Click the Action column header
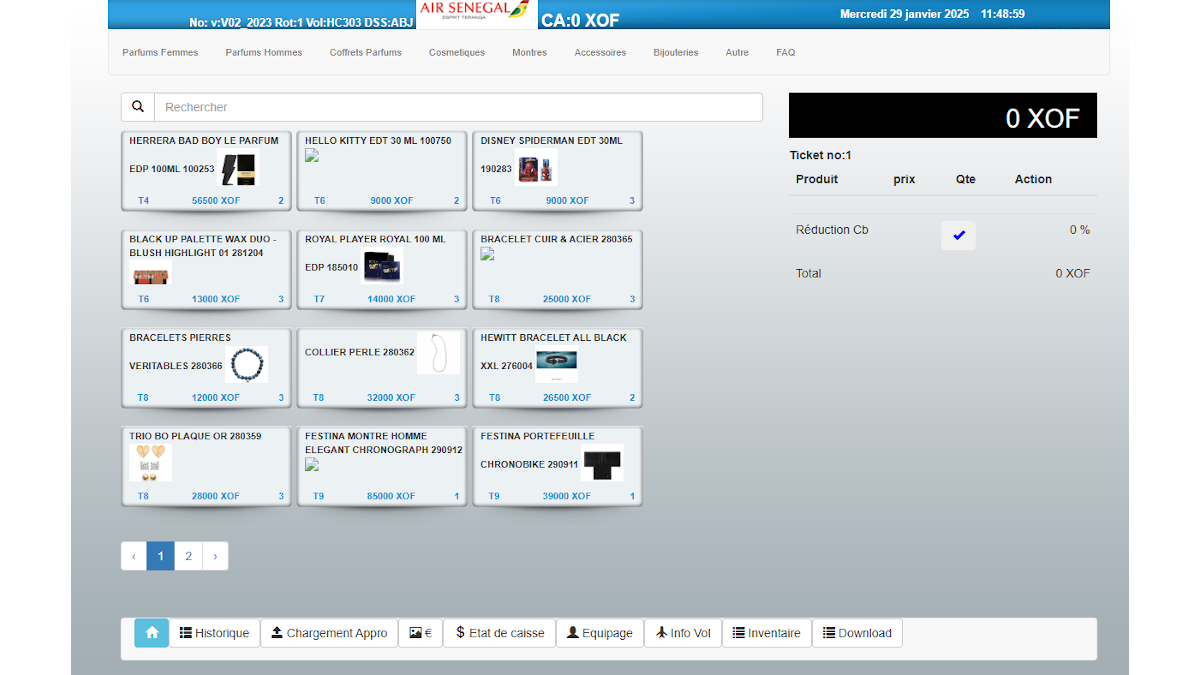The image size is (1200, 675). click(x=1033, y=179)
